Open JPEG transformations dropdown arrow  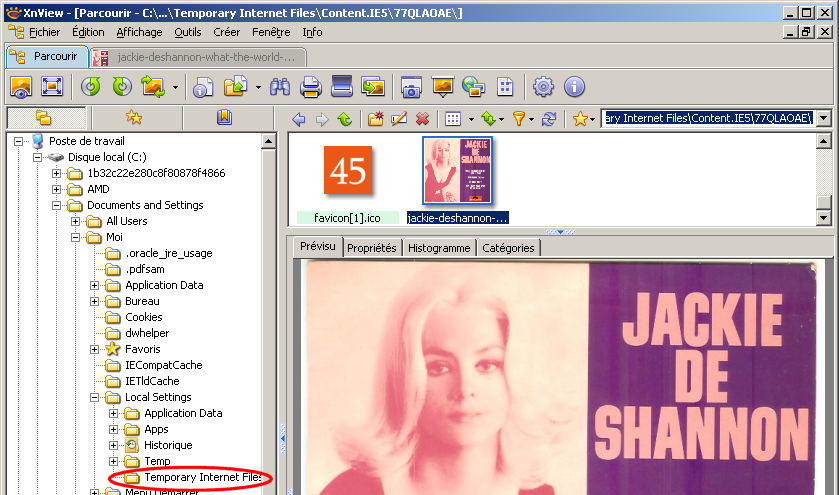(x=175, y=87)
